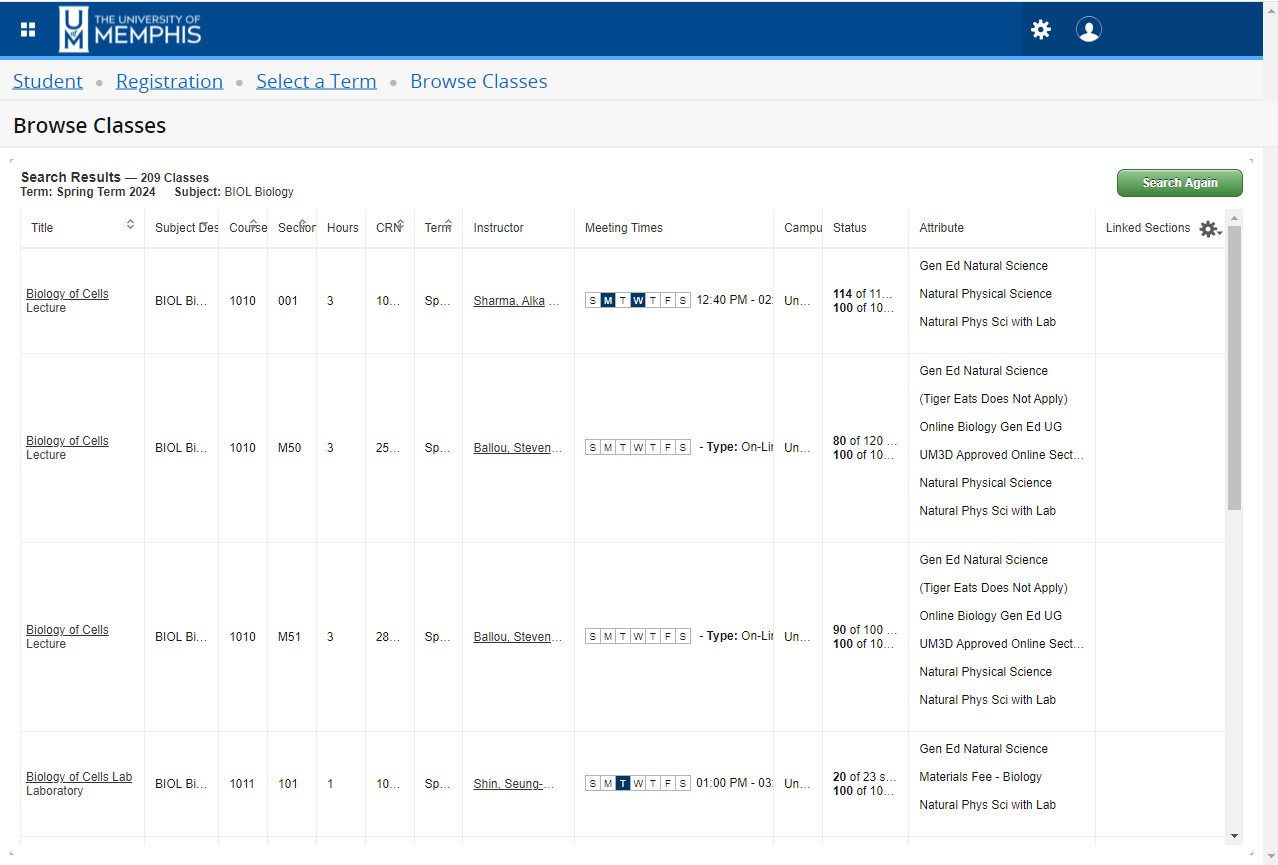Open settings gear in the header
The image size is (1278, 865).
pos(1041,30)
